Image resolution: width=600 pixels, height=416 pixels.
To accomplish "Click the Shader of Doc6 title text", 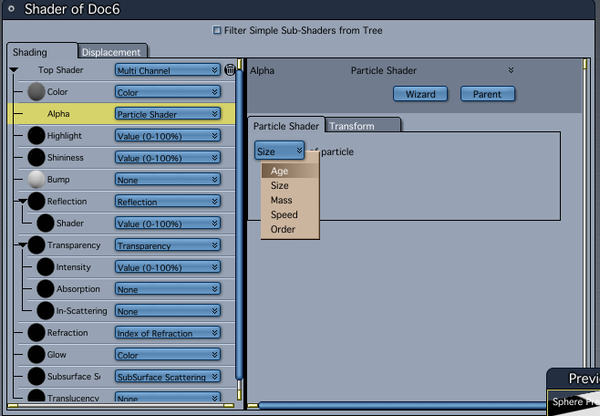I will [x=72, y=9].
